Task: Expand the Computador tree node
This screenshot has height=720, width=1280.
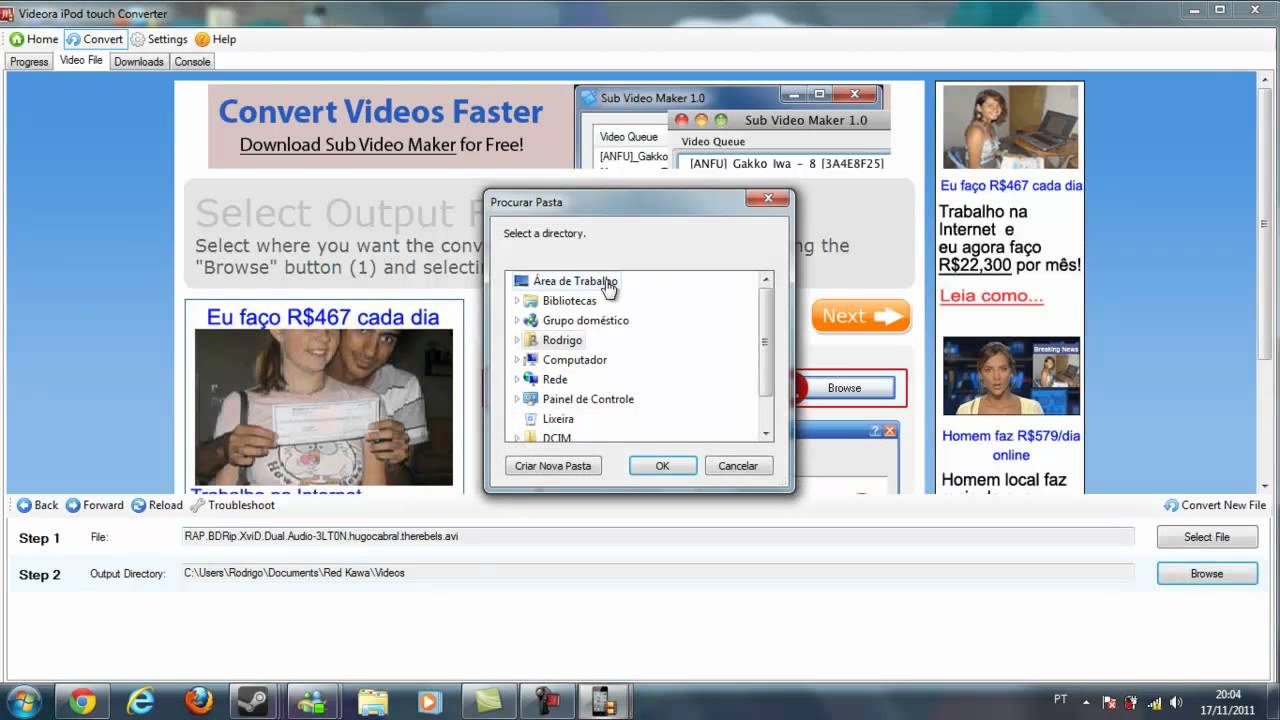Action: click(517, 360)
